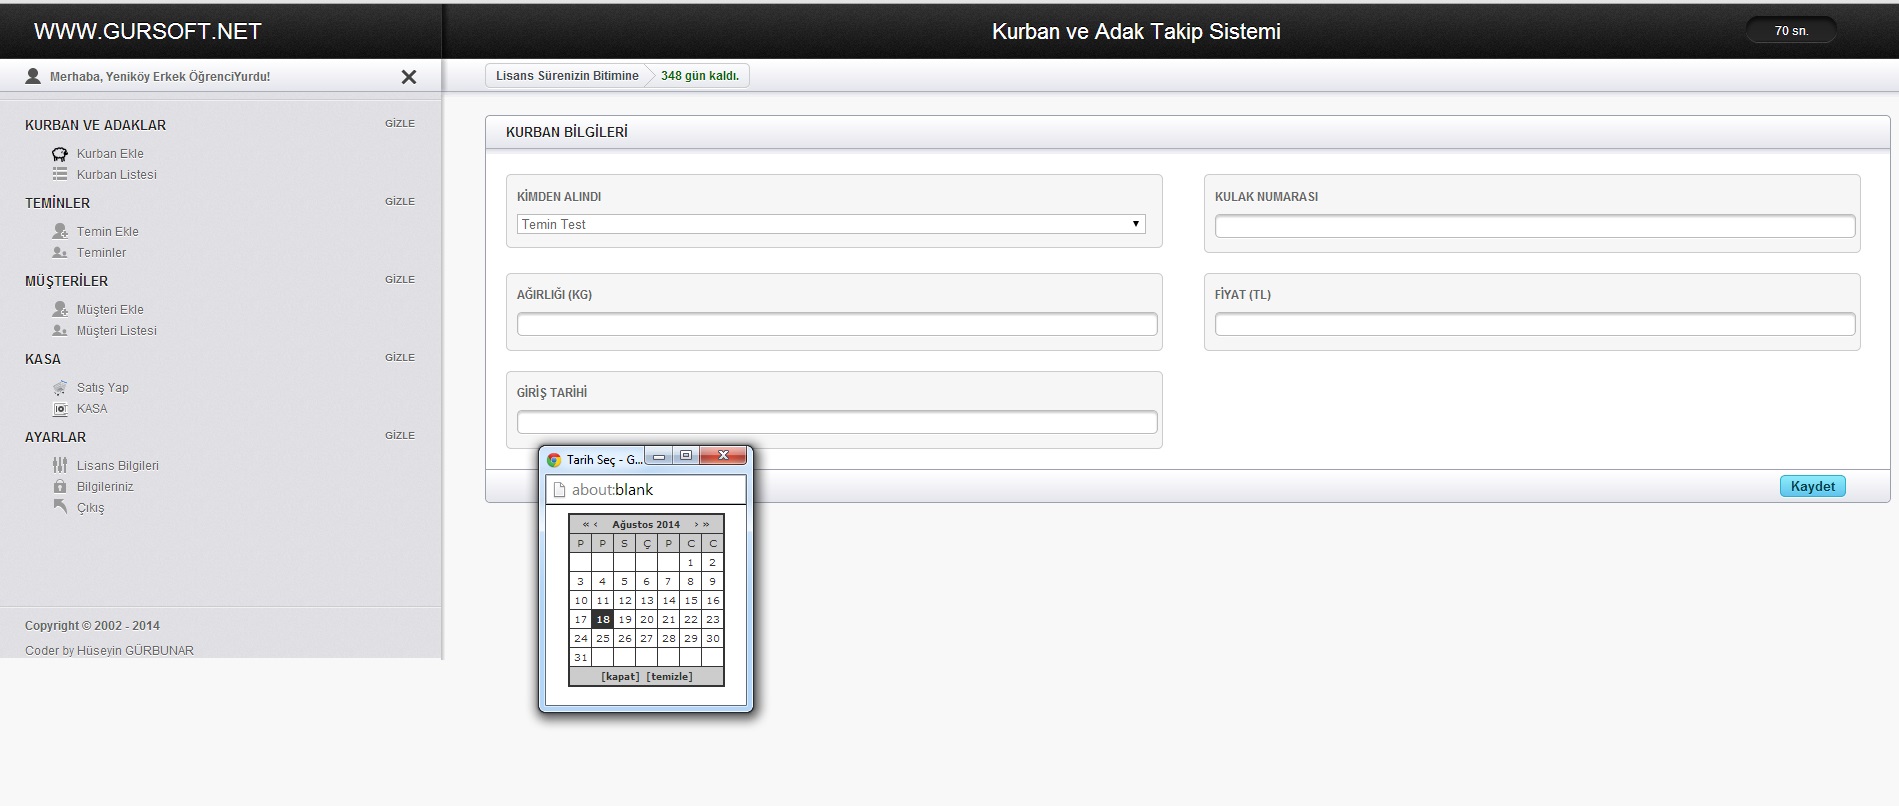Close the sidebar greeting with the X icon
Image resolution: width=1899 pixels, height=806 pixels.
coord(408,77)
